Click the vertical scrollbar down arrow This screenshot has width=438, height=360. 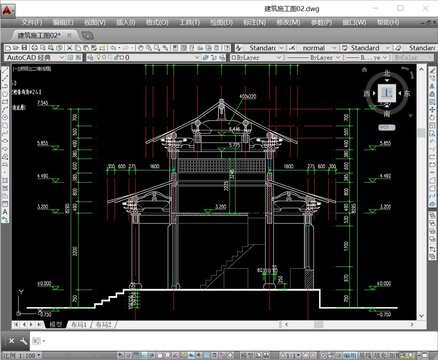coord(421,315)
